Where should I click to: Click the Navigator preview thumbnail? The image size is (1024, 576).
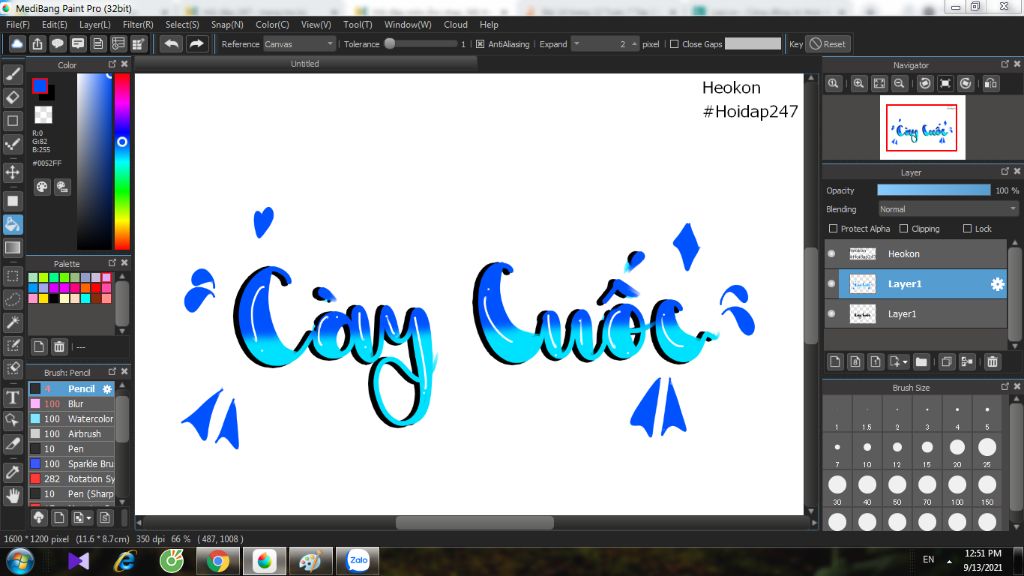click(x=921, y=127)
